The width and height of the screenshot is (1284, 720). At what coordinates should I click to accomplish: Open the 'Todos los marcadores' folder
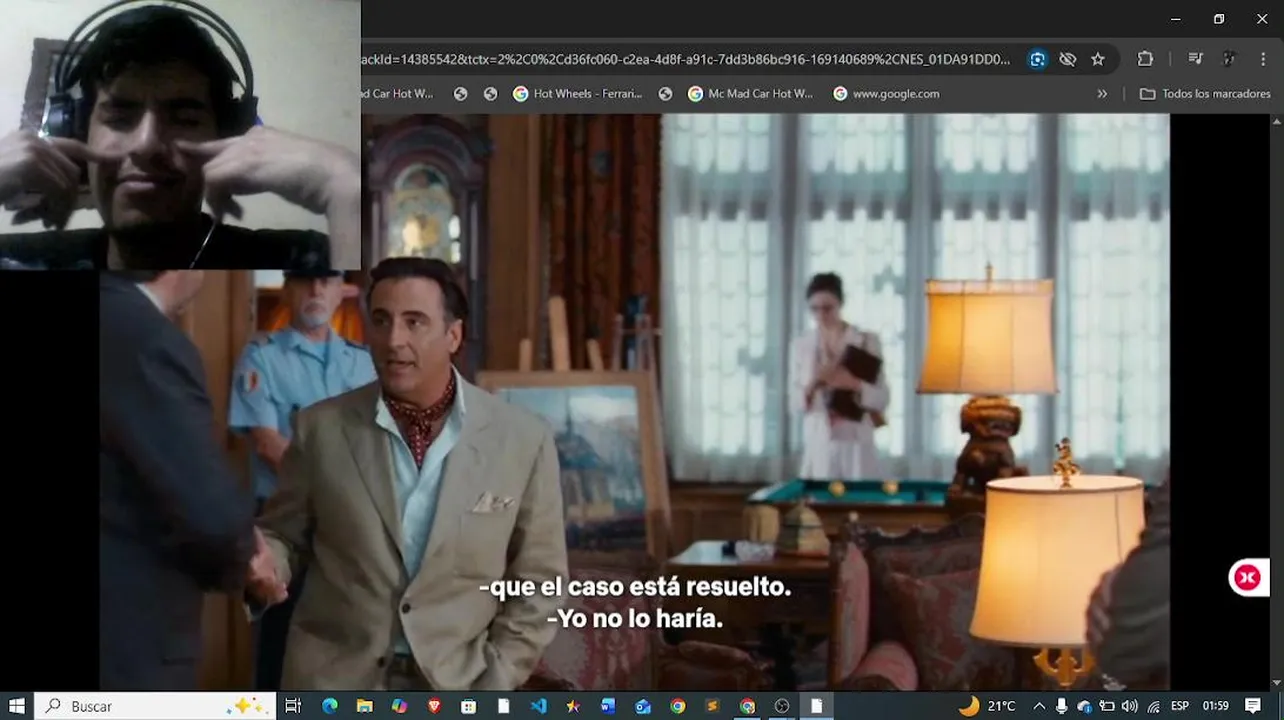coord(1205,94)
